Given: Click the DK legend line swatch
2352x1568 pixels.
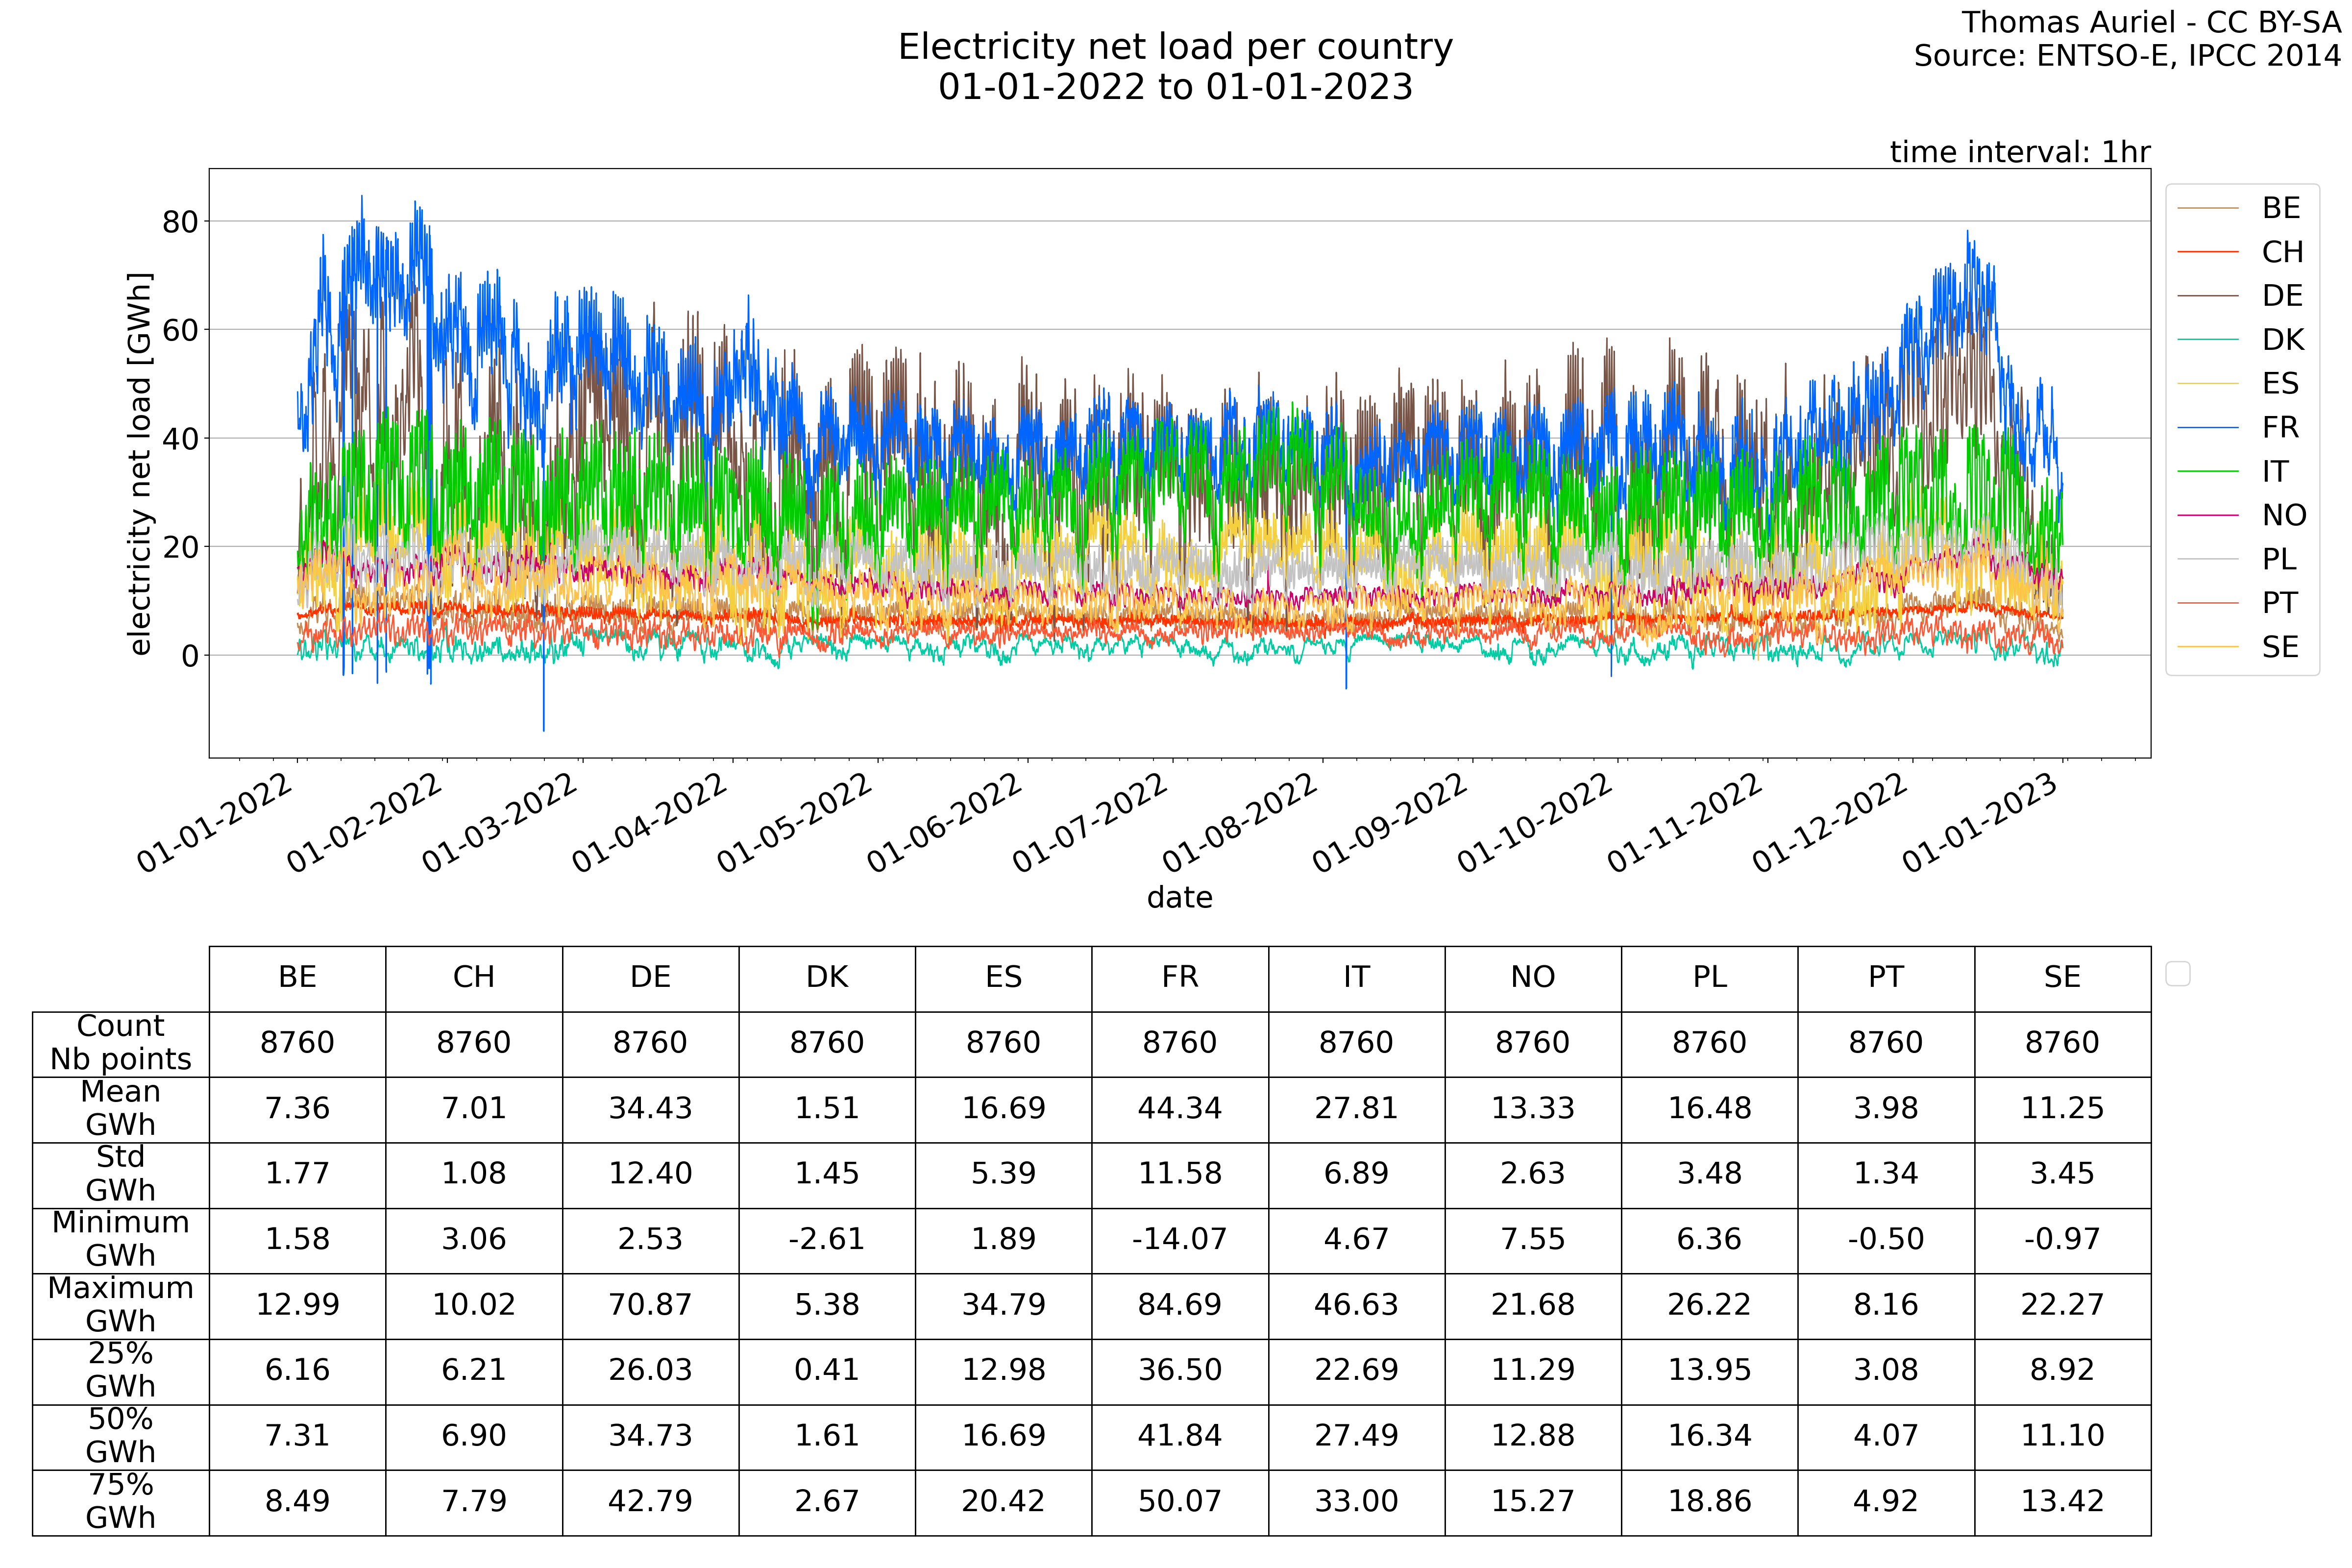Looking at the screenshot, I should (x=2207, y=340).
